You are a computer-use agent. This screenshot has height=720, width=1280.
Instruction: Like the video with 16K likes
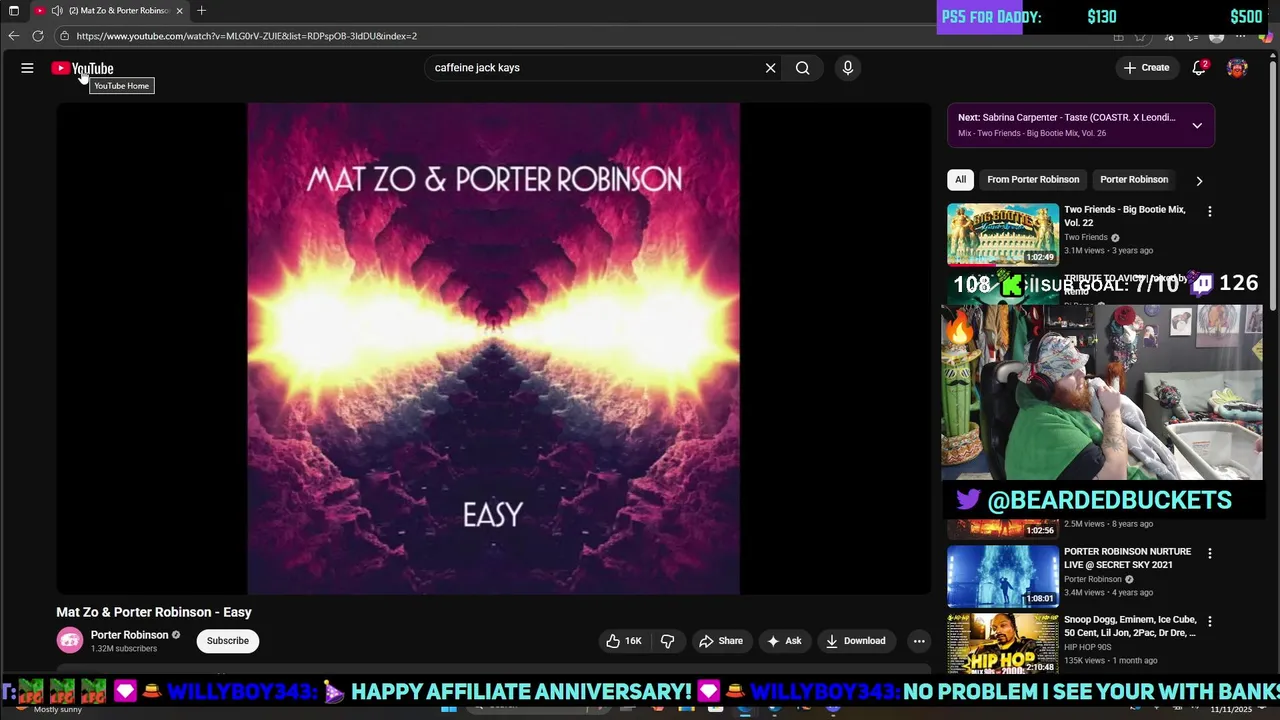coord(624,641)
